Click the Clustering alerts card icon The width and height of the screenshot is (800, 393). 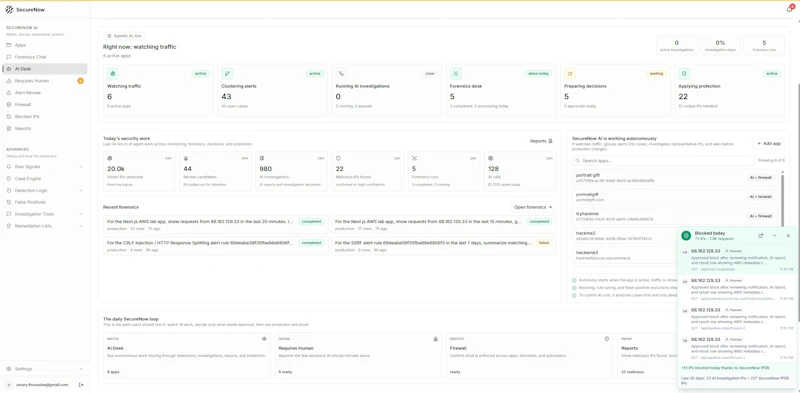click(227, 73)
